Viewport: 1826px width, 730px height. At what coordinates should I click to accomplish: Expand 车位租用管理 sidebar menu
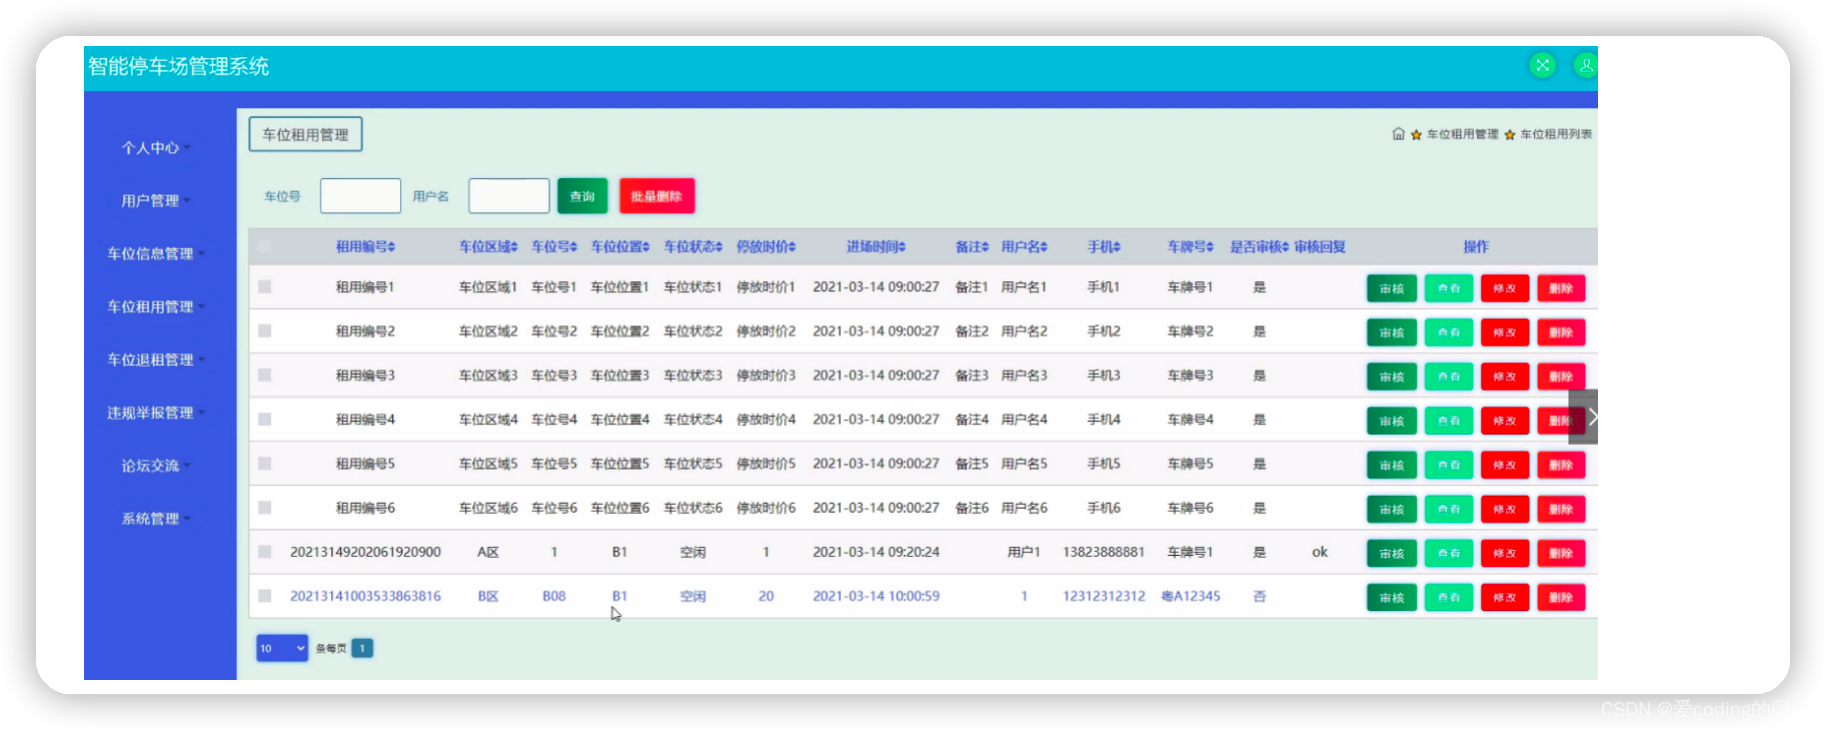pyautogui.click(x=155, y=307)
